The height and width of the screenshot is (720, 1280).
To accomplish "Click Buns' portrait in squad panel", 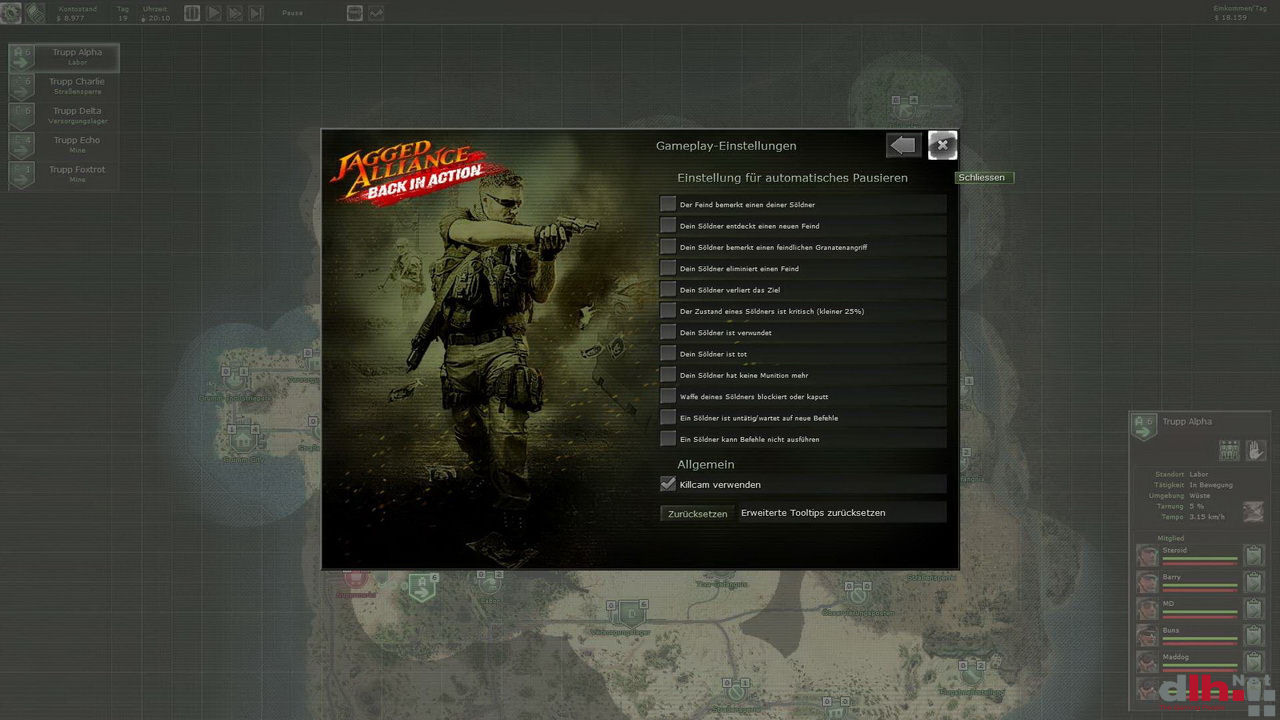I will (1147, 636).
